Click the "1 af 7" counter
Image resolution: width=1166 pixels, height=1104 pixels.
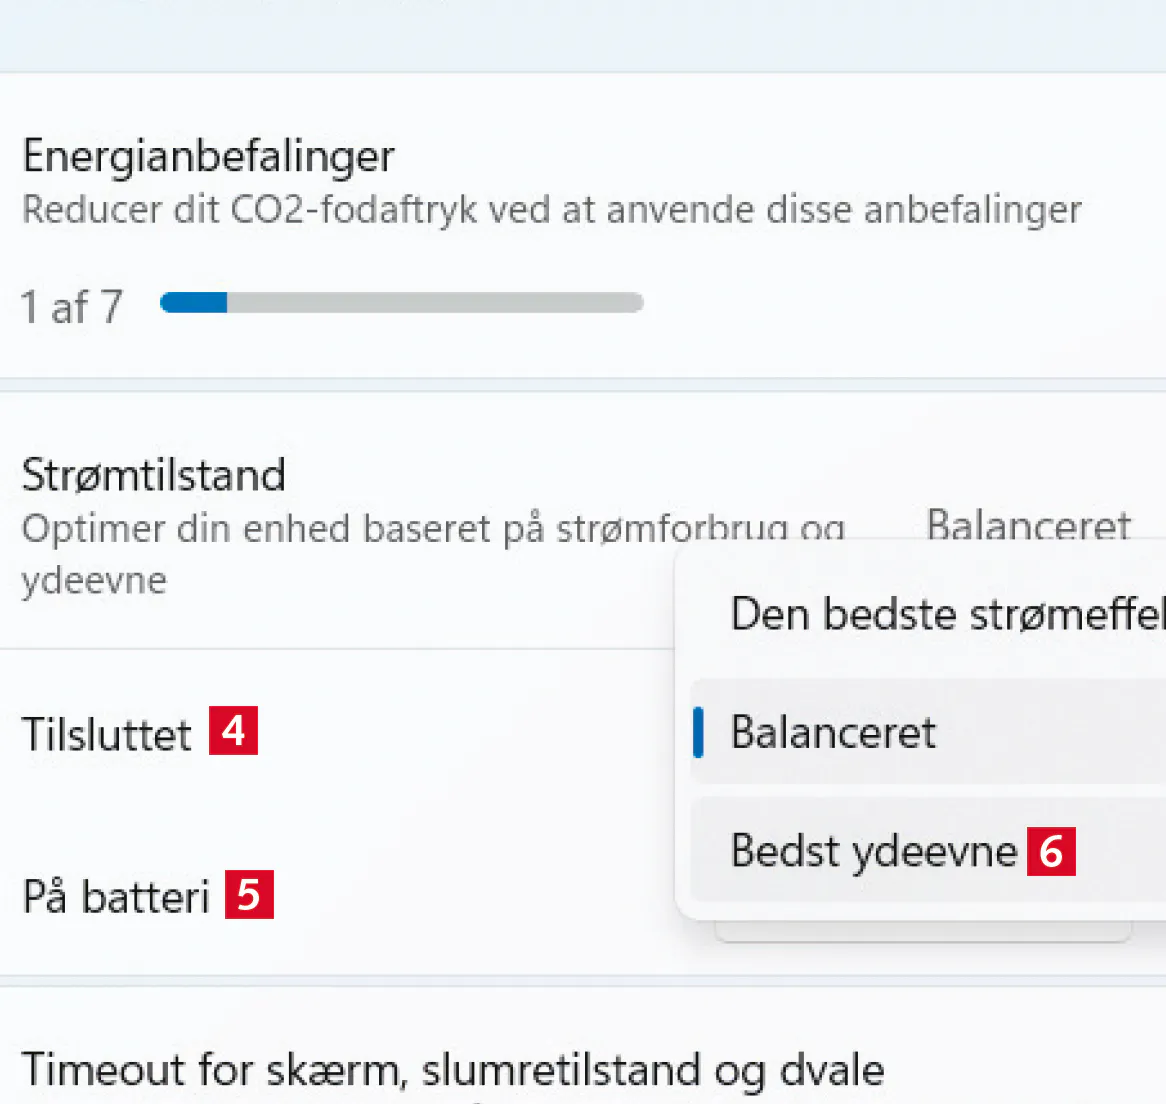tap(72, 307)
